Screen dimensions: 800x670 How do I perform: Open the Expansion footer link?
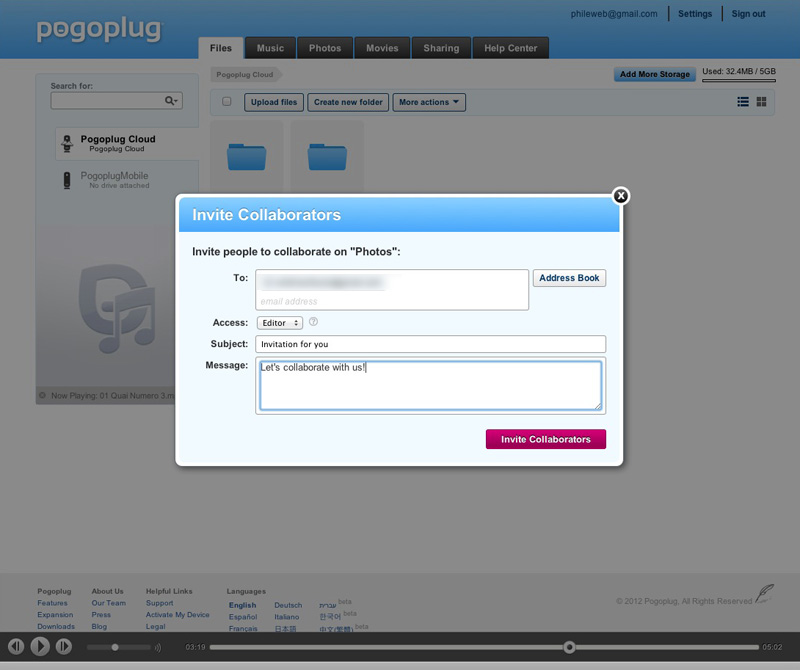pyautogui.click(x=55, y=615)
